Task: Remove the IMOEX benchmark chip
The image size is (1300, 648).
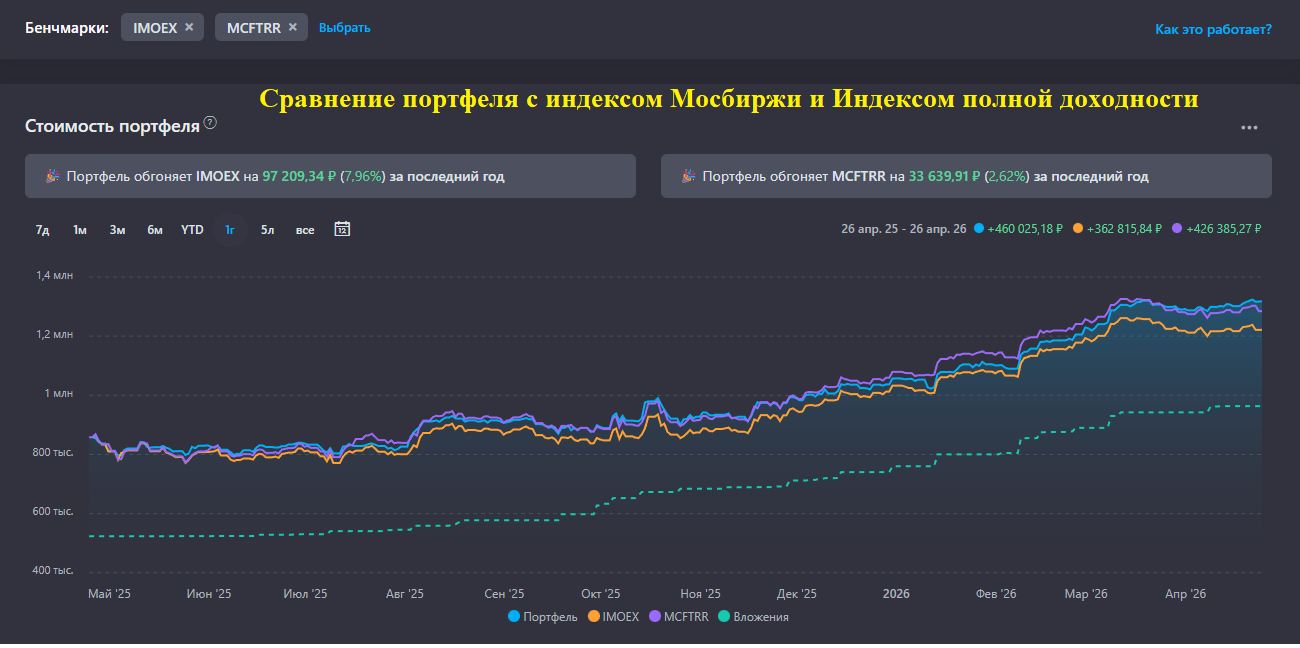Action: [188, 28]
